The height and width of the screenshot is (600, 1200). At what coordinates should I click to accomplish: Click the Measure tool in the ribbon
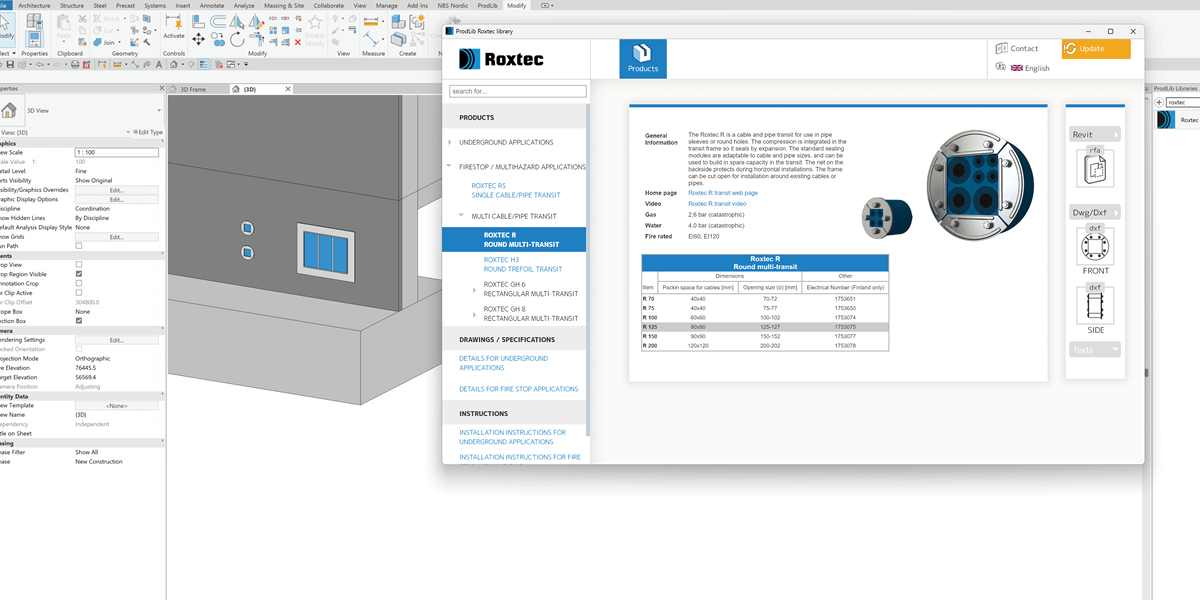click(373, 38)
